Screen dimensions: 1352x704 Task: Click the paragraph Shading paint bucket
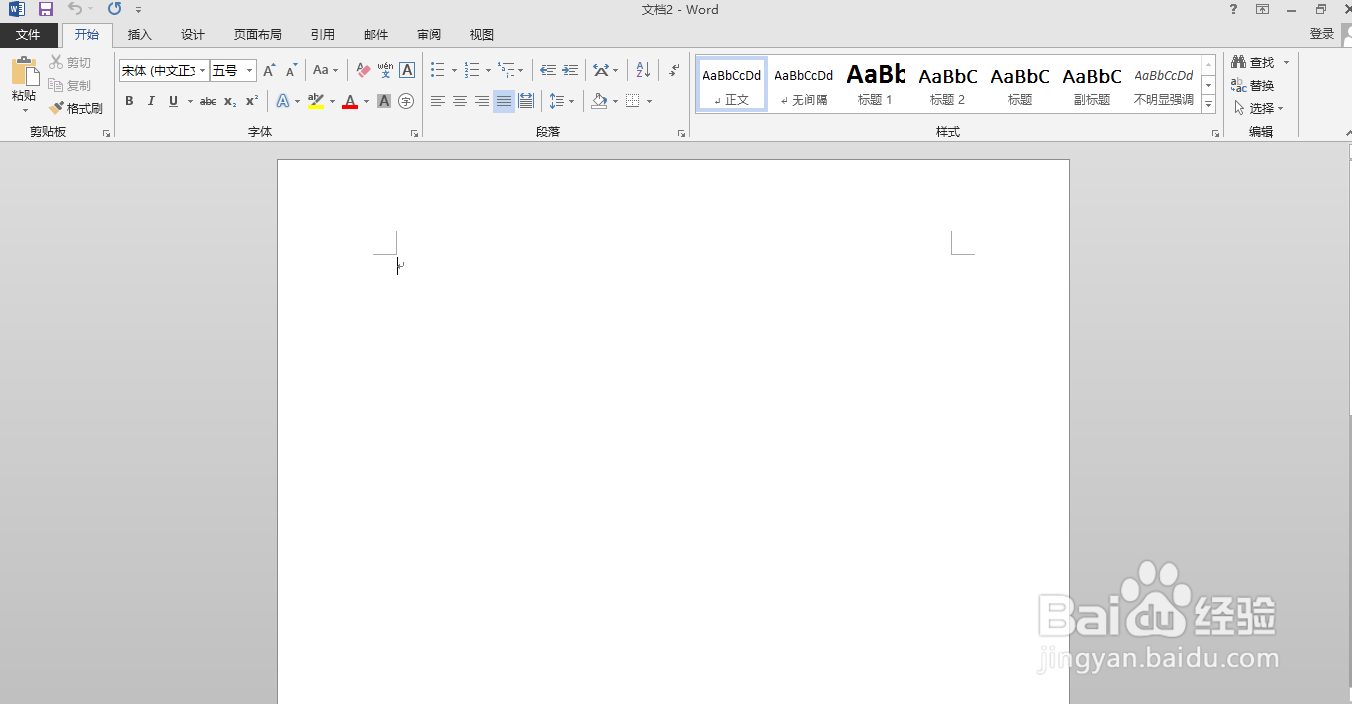(599, 101)
